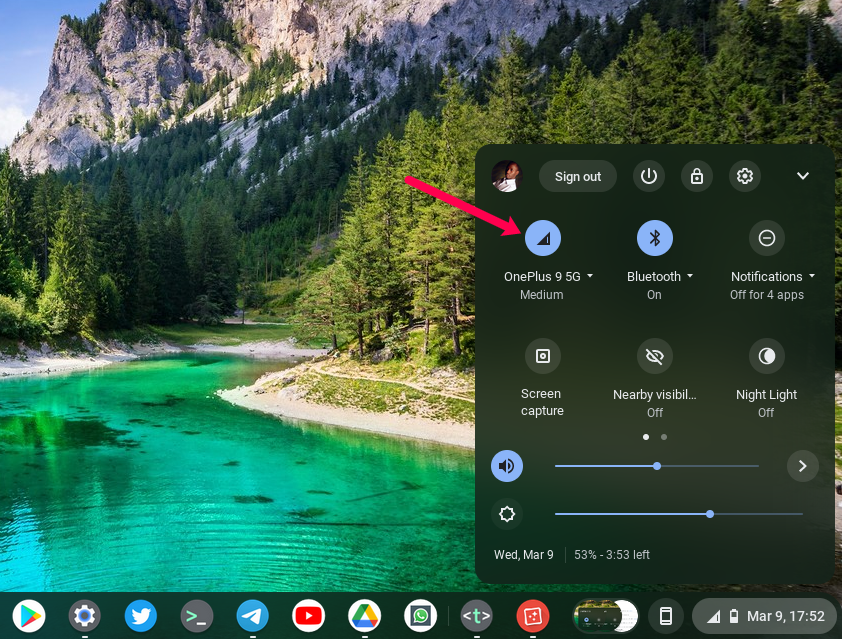
Task: Click the signal strength icon in status tray
Action: pyautogui.click(x=713, y=616)
